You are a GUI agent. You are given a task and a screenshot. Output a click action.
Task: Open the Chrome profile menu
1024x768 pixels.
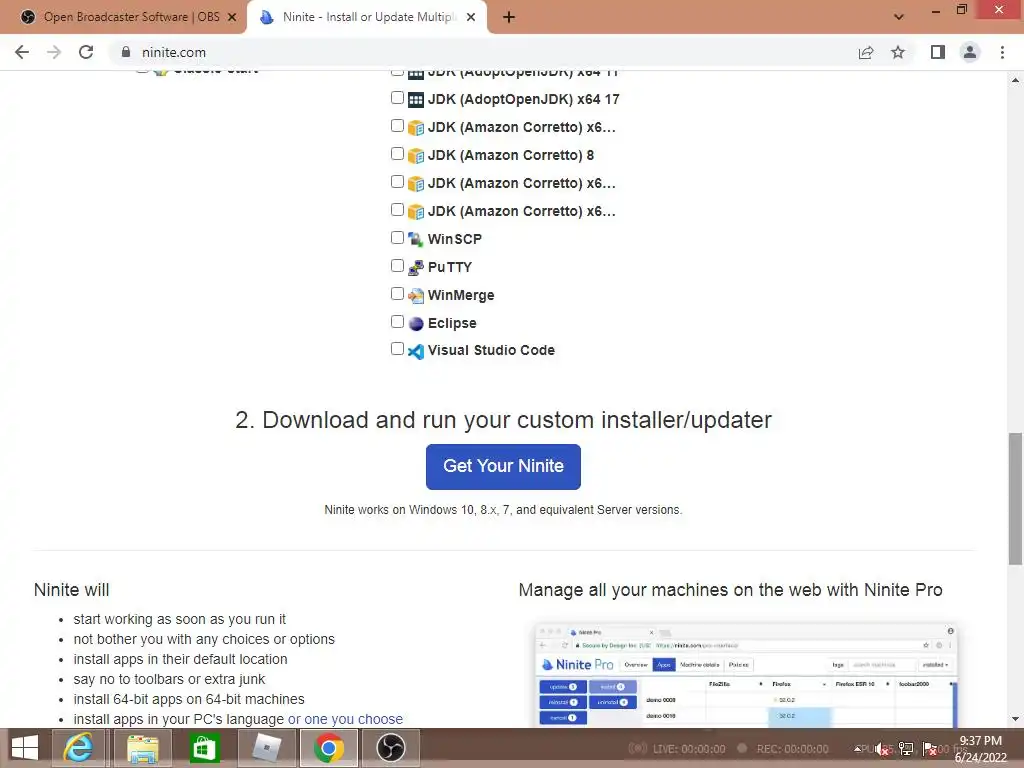(x=970, y=52)
